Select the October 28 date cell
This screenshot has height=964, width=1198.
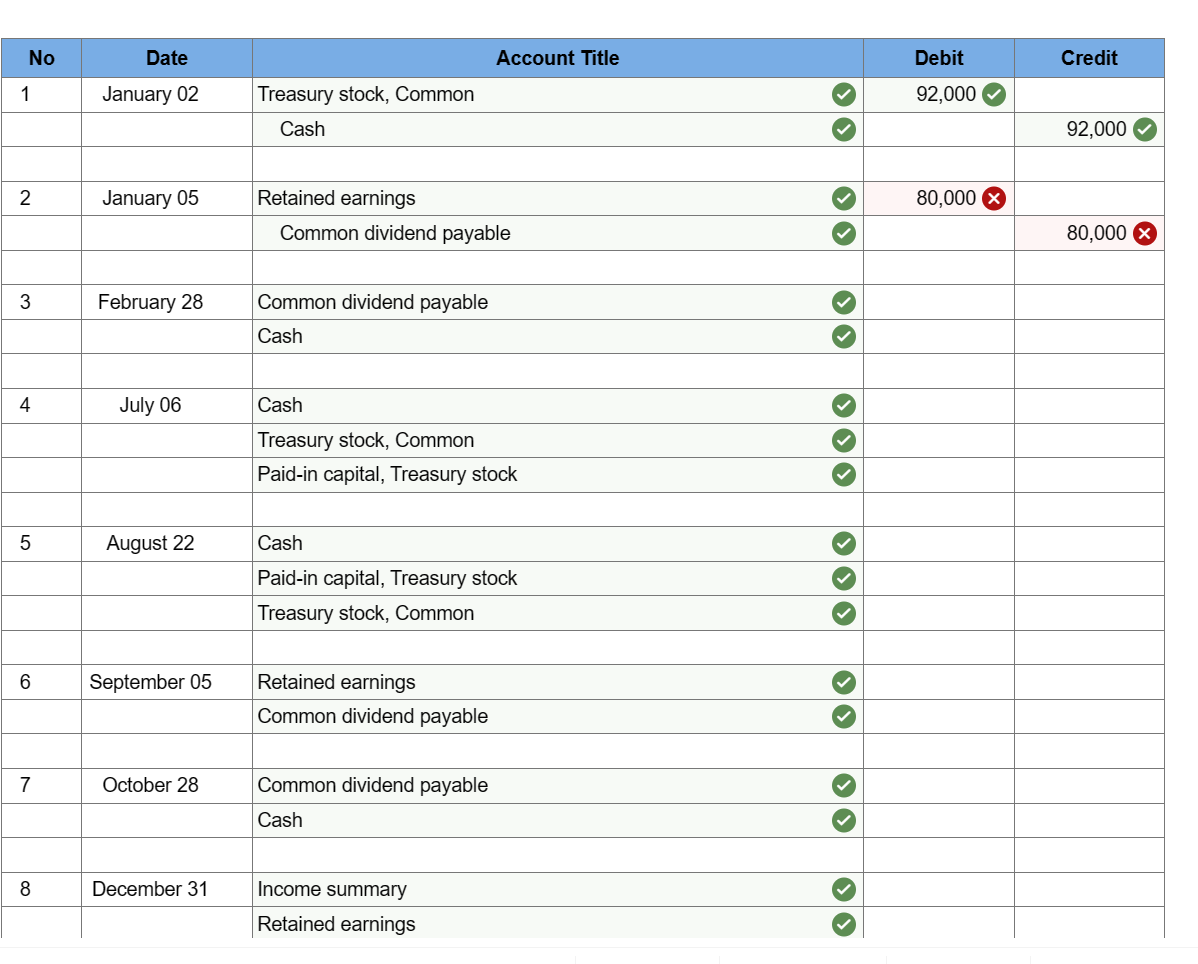tap(167, 785)
